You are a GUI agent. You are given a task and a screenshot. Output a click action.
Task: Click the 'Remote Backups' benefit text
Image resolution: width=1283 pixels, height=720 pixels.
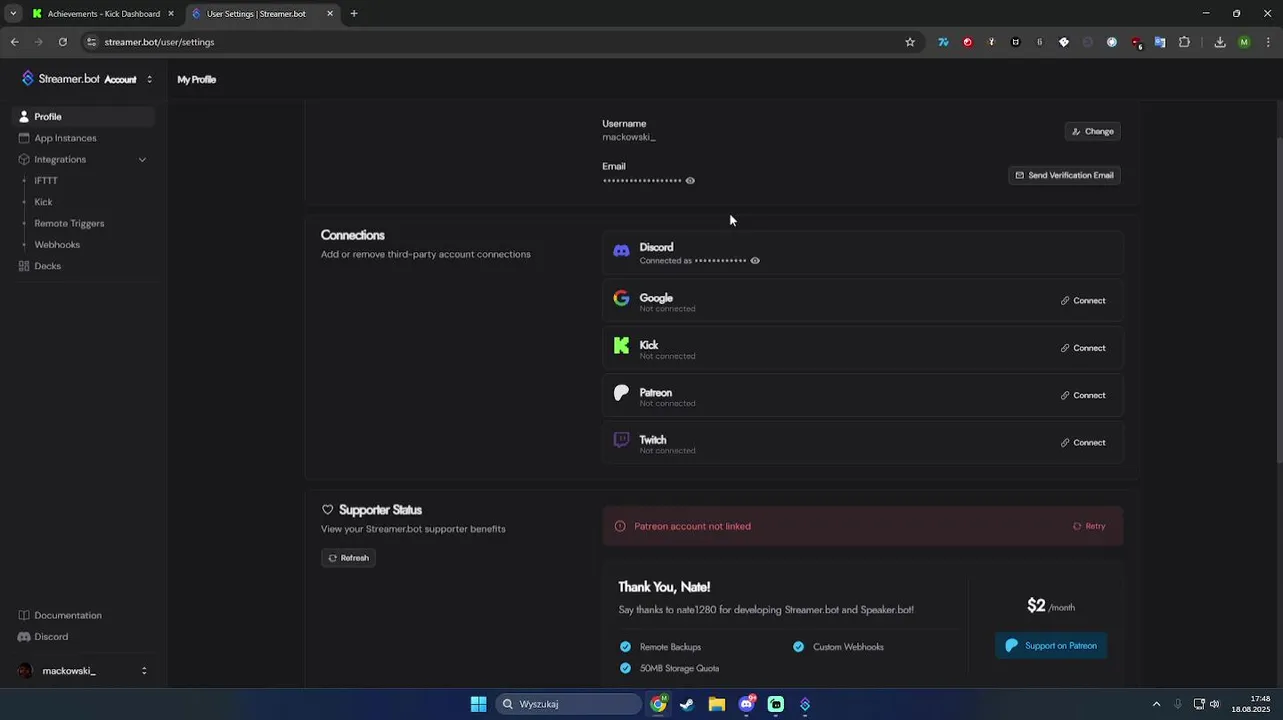pyautogui.click(x=670, y=647)
